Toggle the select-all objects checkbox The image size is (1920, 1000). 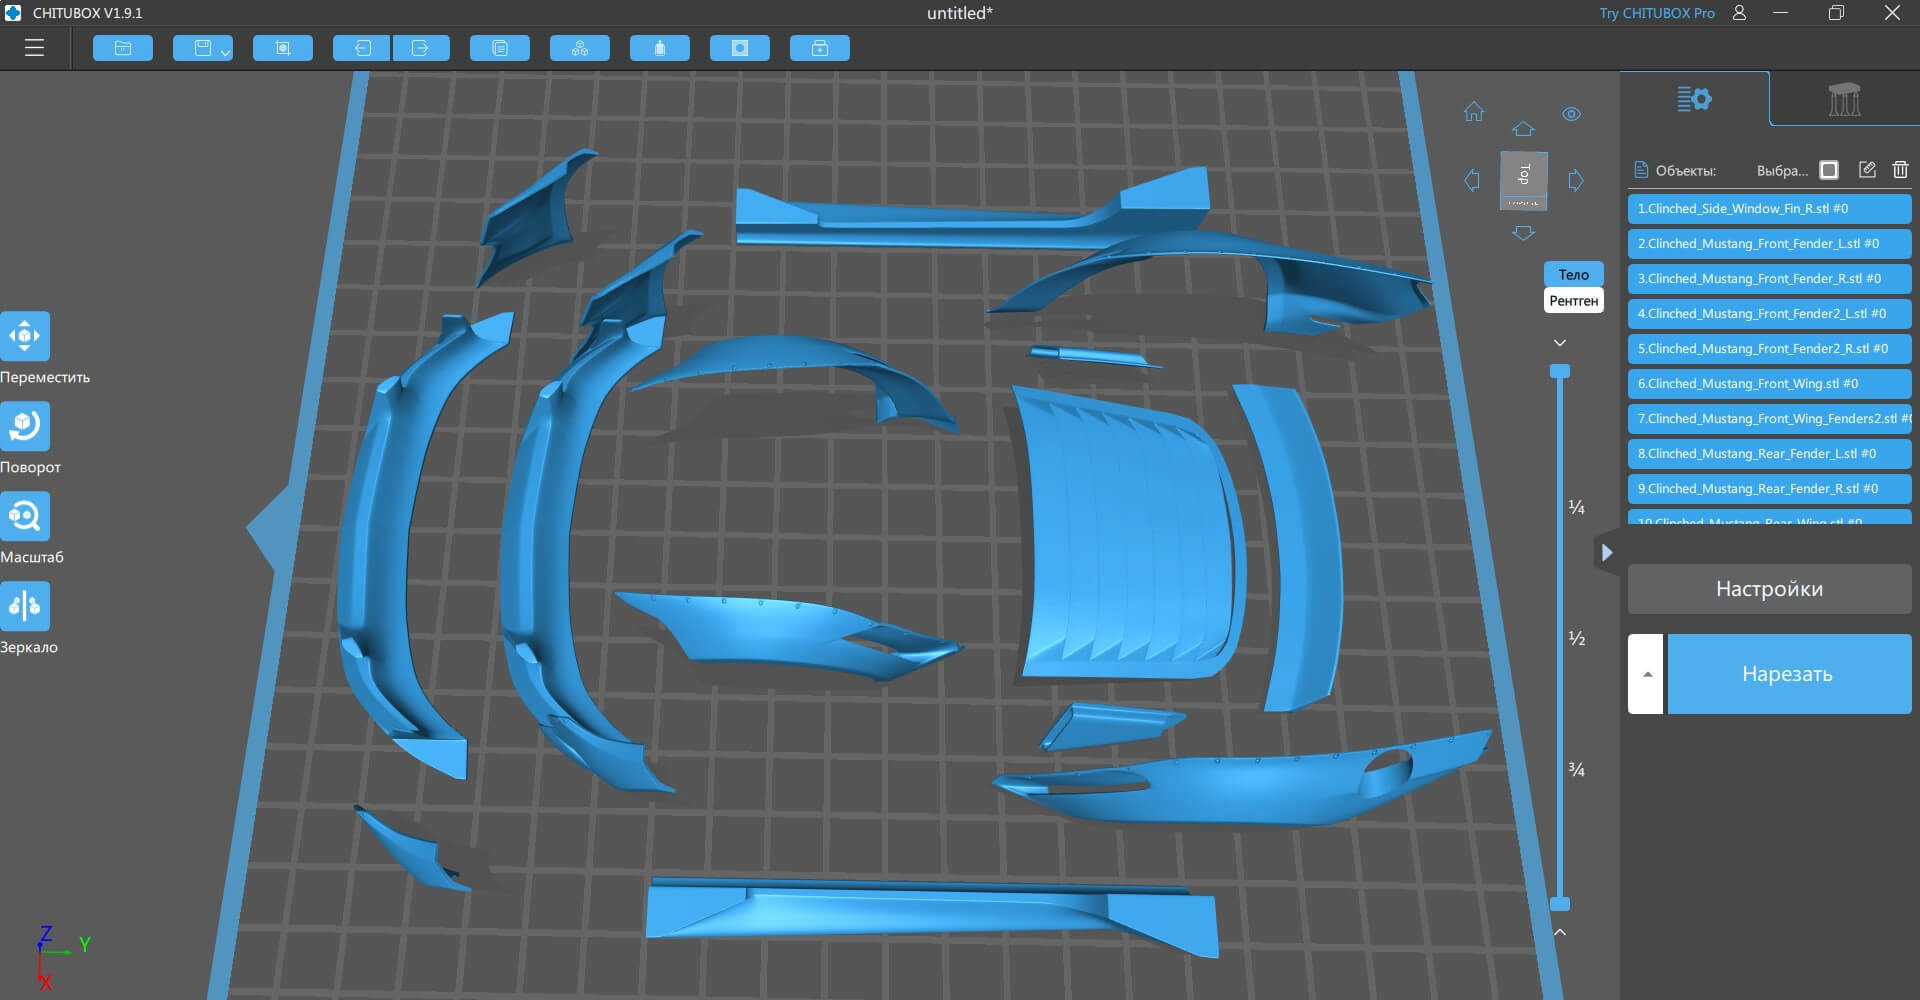[1829, 170]
